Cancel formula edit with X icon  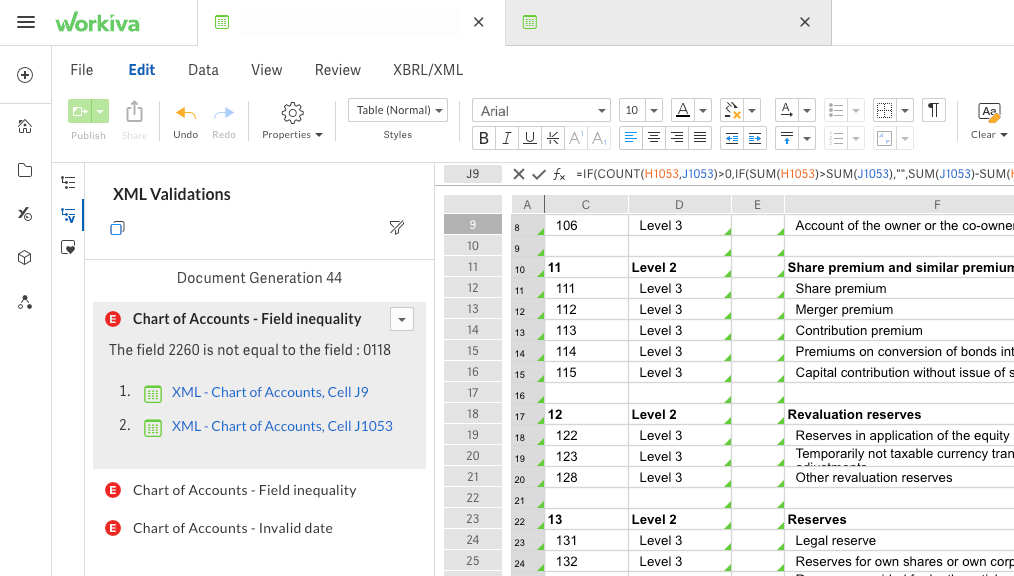(x=519, y=174)
